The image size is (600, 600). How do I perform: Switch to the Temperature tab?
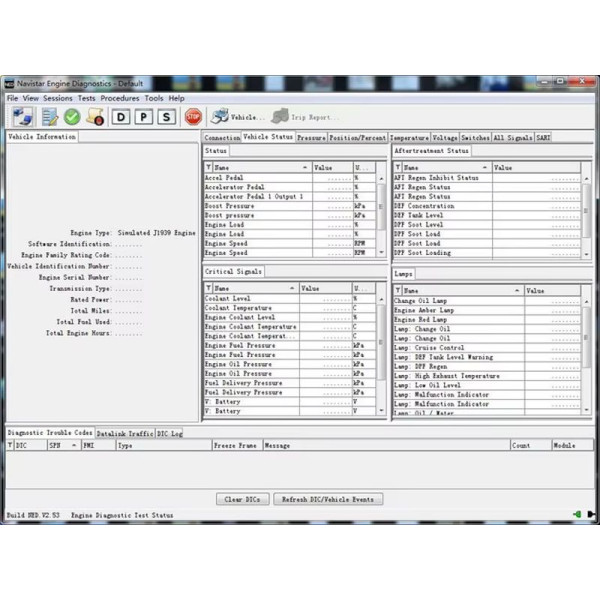coord(409,137)
